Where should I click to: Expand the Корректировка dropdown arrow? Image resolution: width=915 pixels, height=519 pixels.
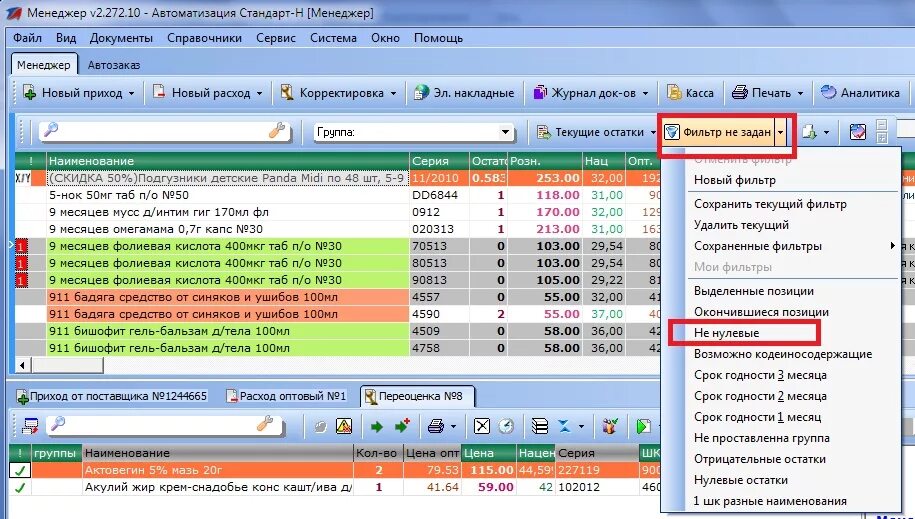tap(393, 93)
